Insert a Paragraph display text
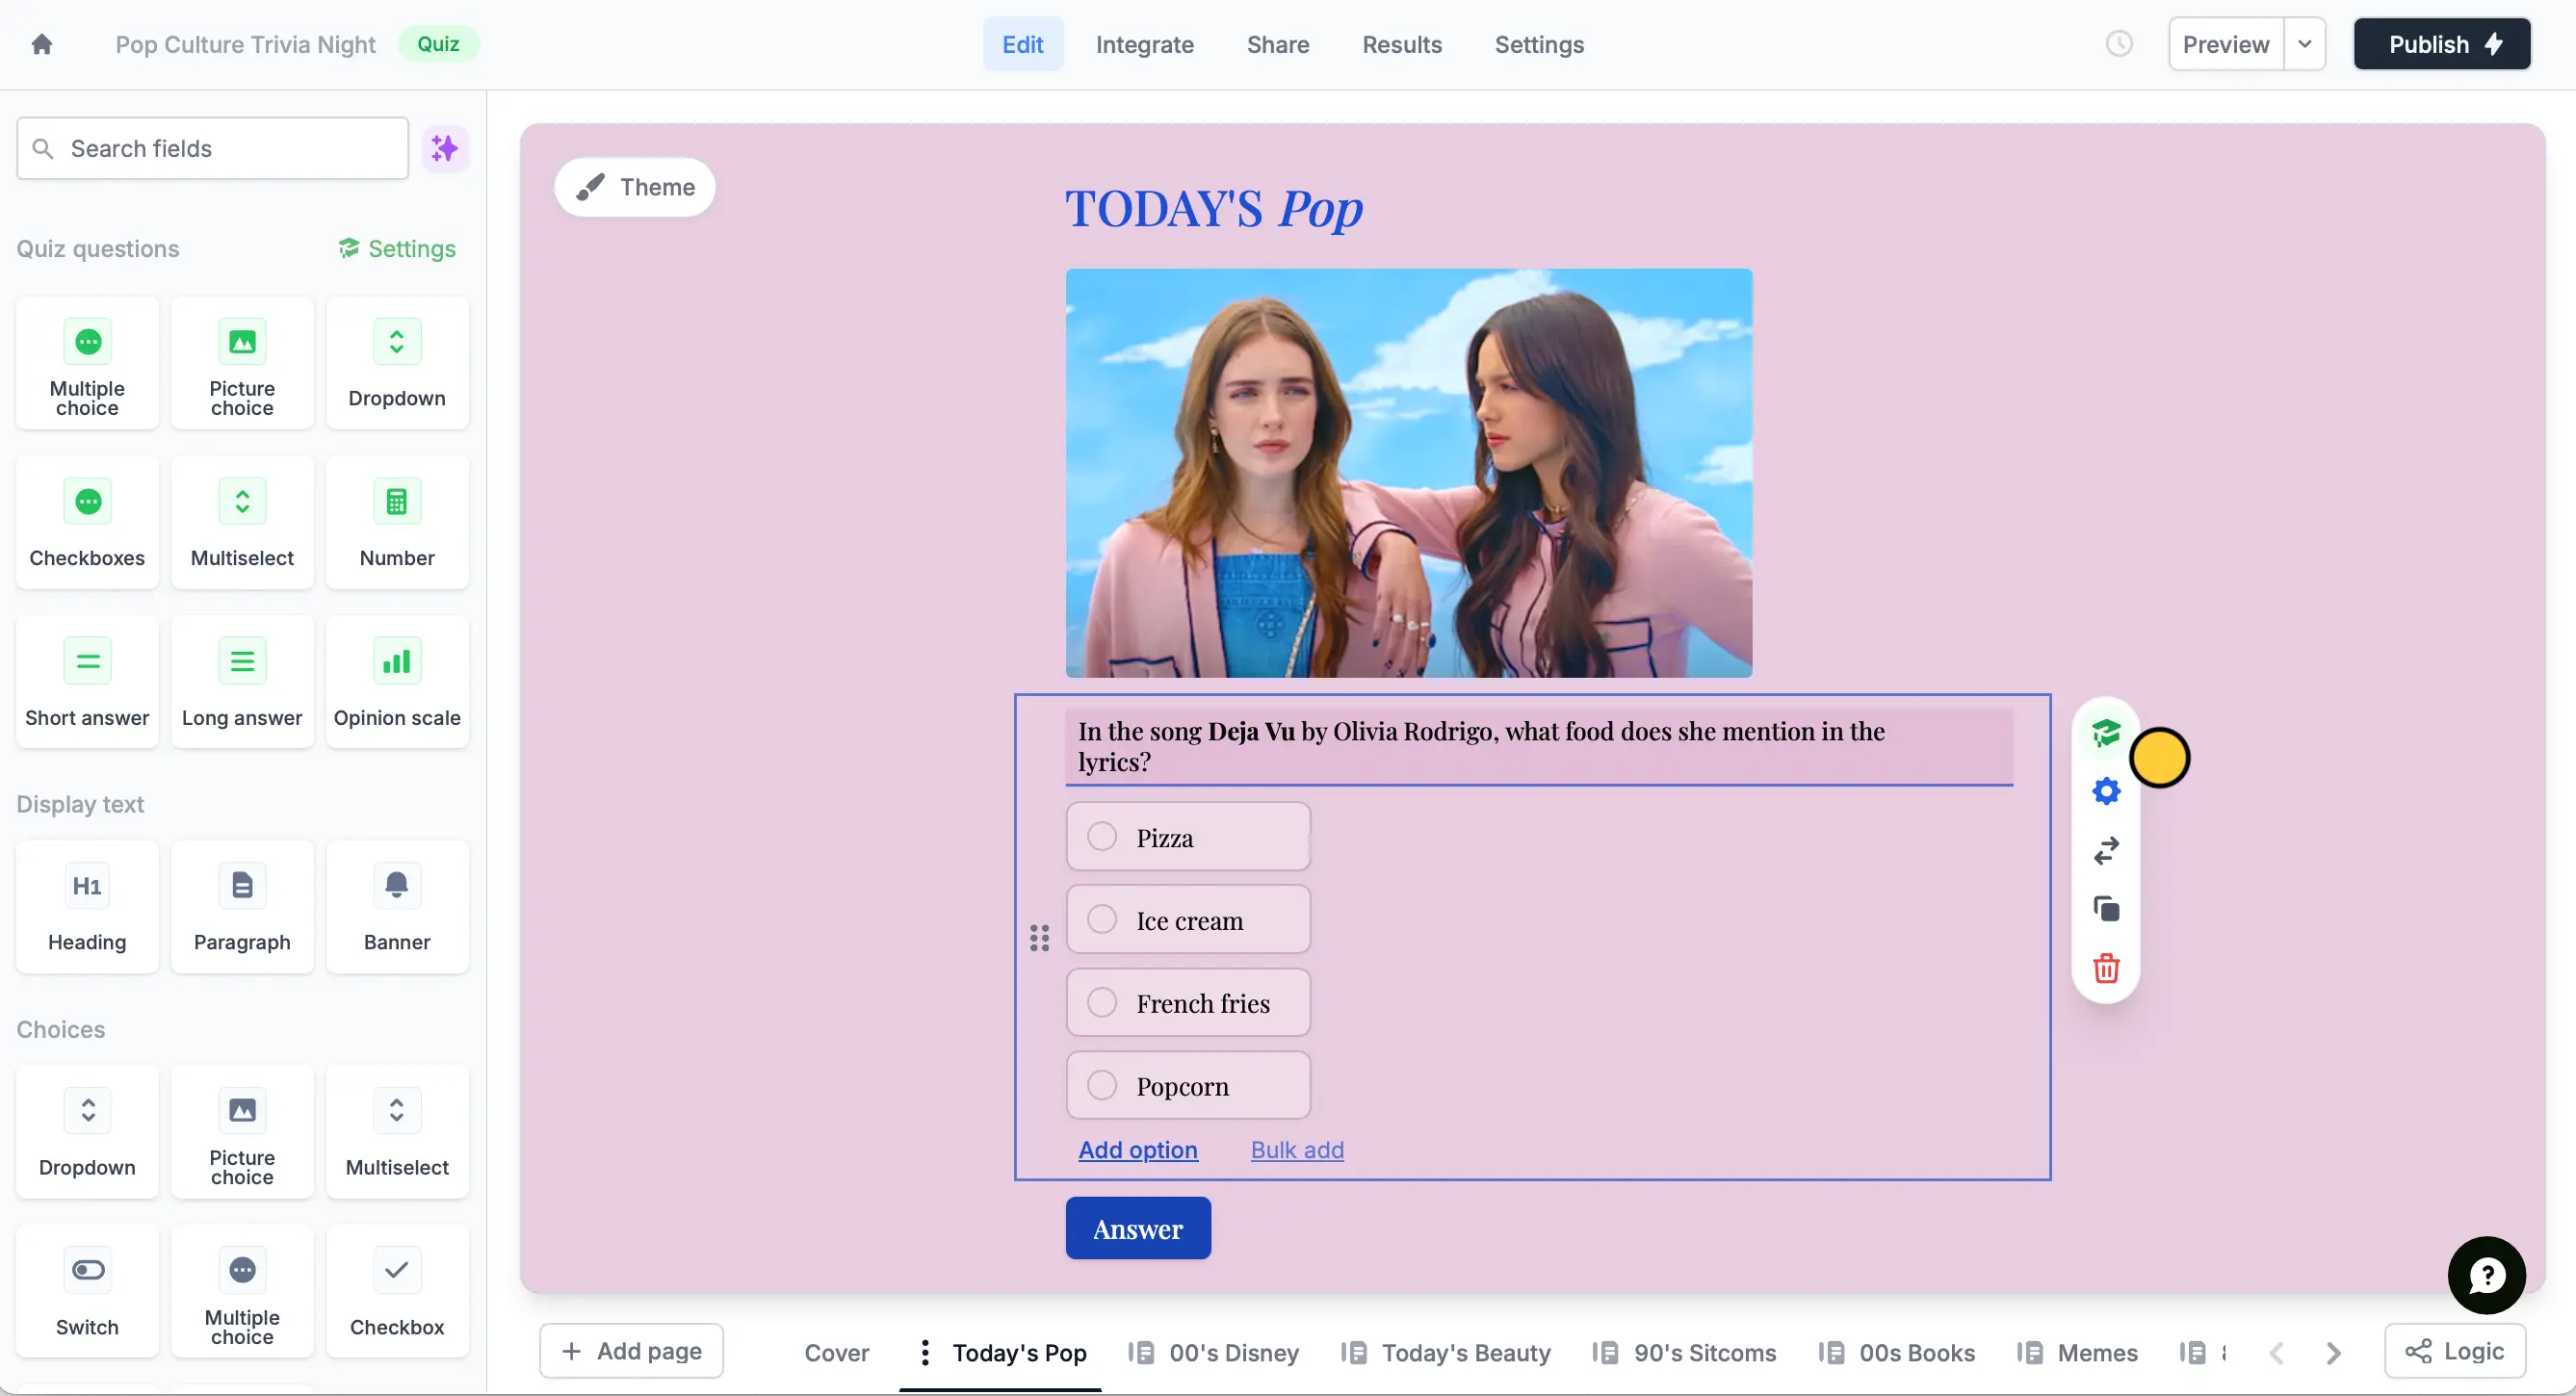Image resolution: width=2576 pixels, height=1396 pixels. (242, 907)
